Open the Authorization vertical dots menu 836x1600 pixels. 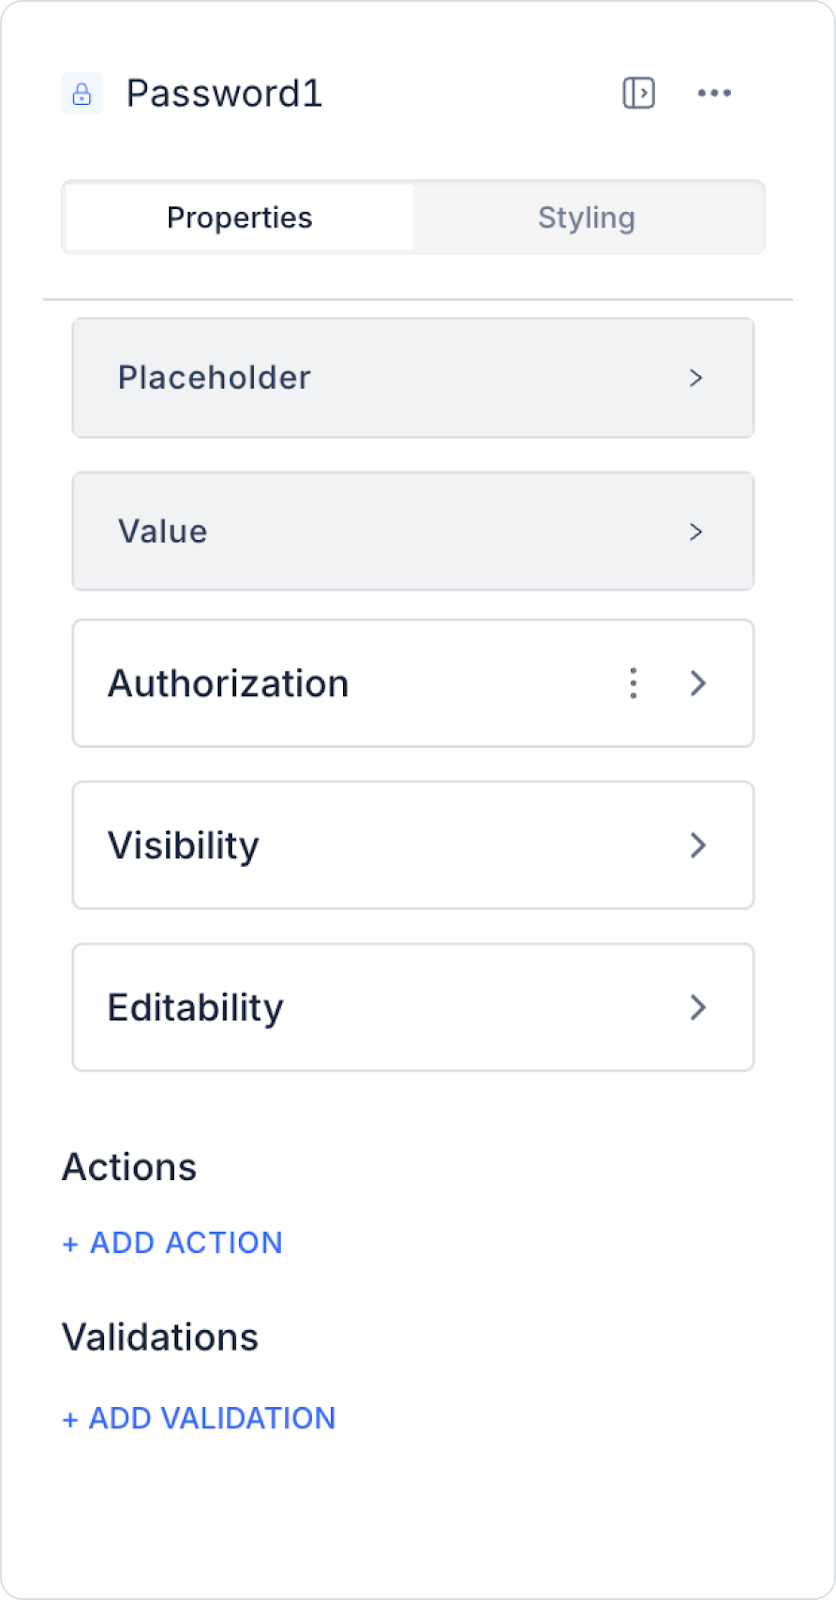[633, 683]
